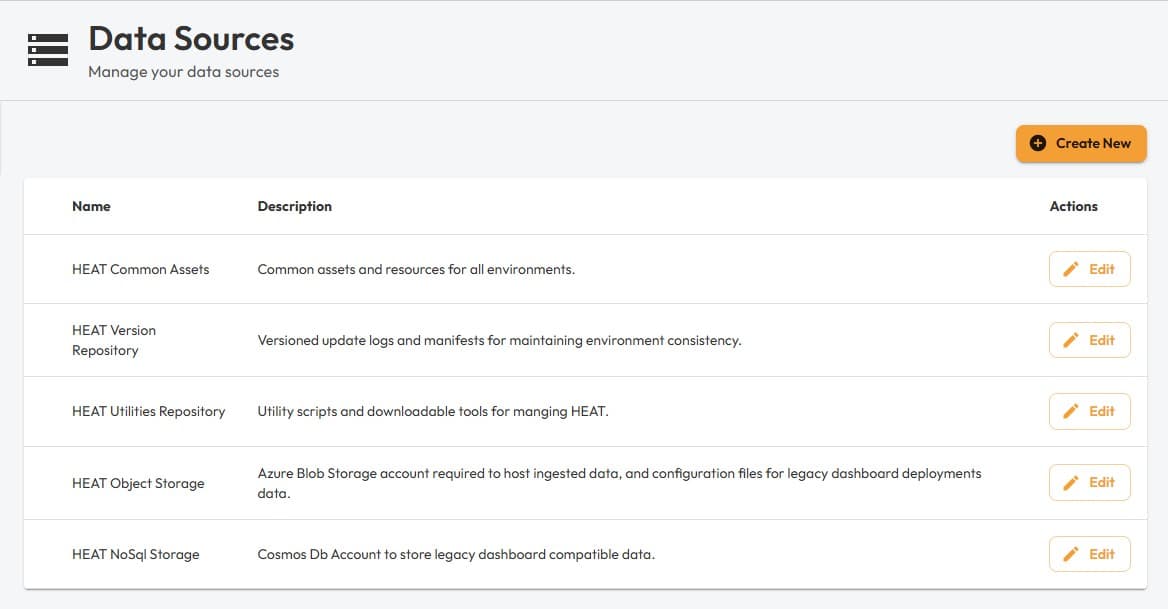Select the HEAT Utilities Repository row

point(500,411)
